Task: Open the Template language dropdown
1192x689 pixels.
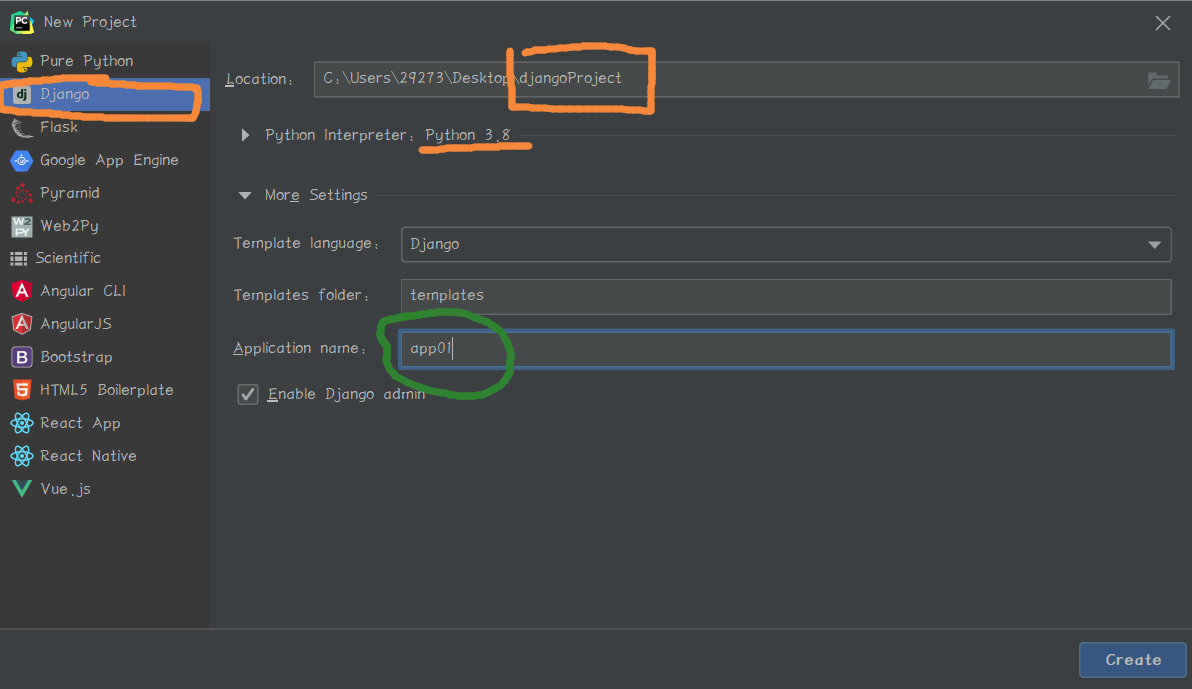Action: point(786,245)
